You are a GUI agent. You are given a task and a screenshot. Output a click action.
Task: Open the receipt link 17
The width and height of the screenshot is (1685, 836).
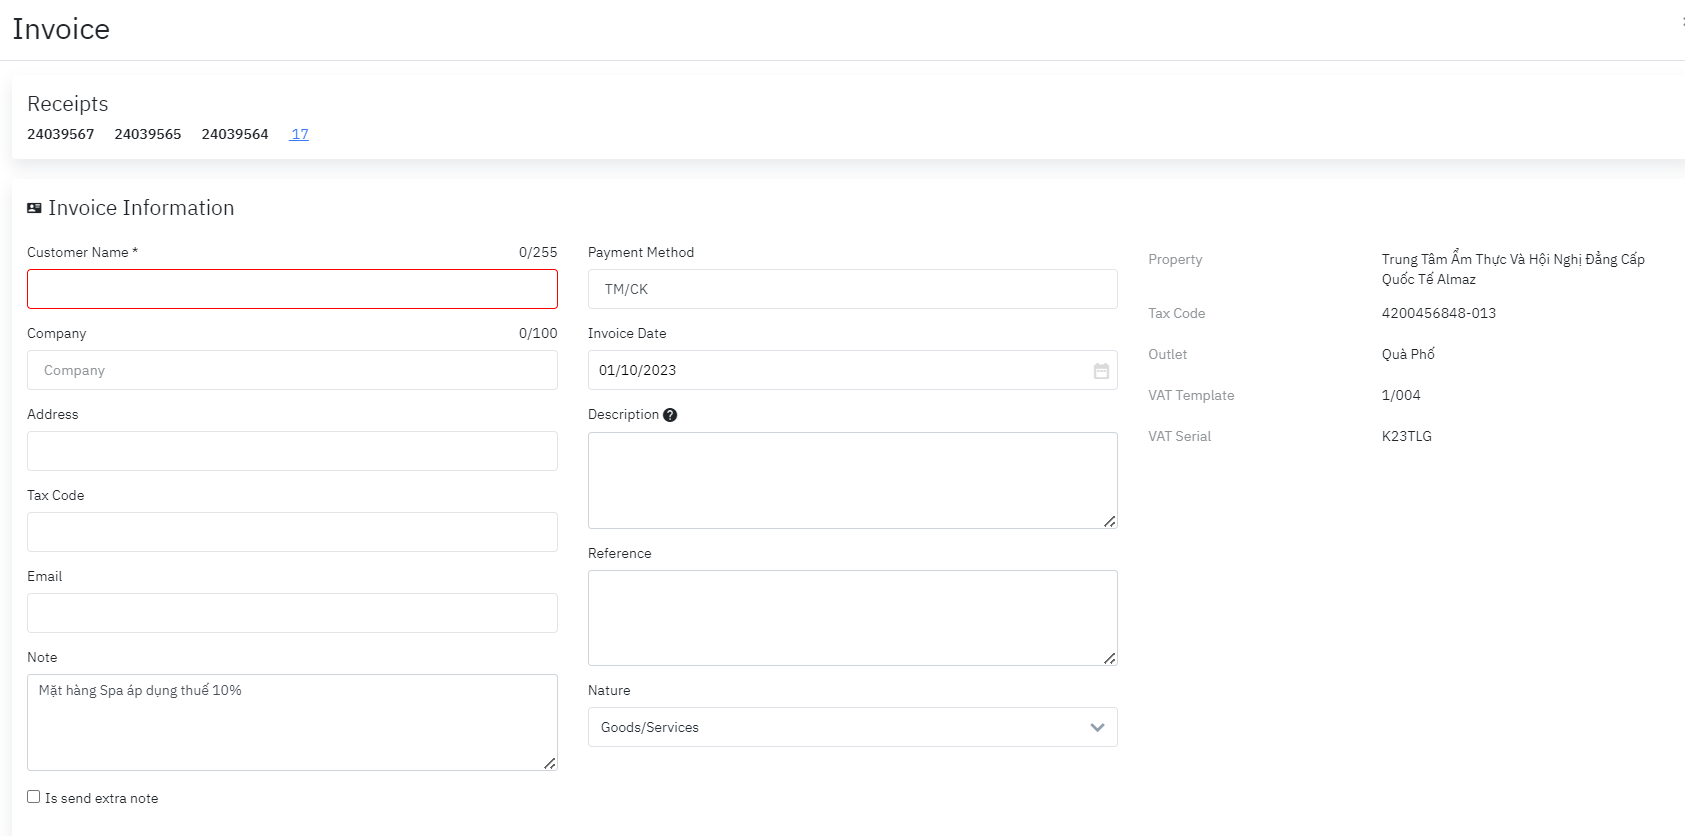coord(299,134)
